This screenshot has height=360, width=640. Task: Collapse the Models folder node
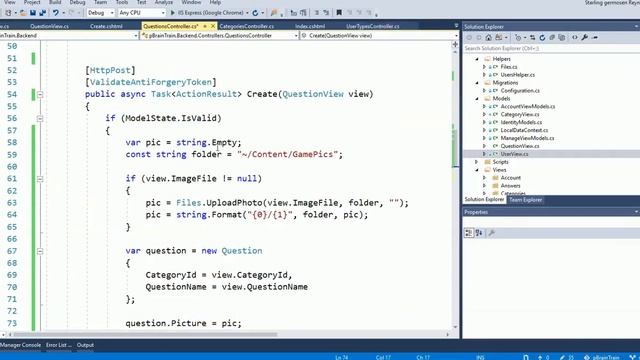point(477,98)
